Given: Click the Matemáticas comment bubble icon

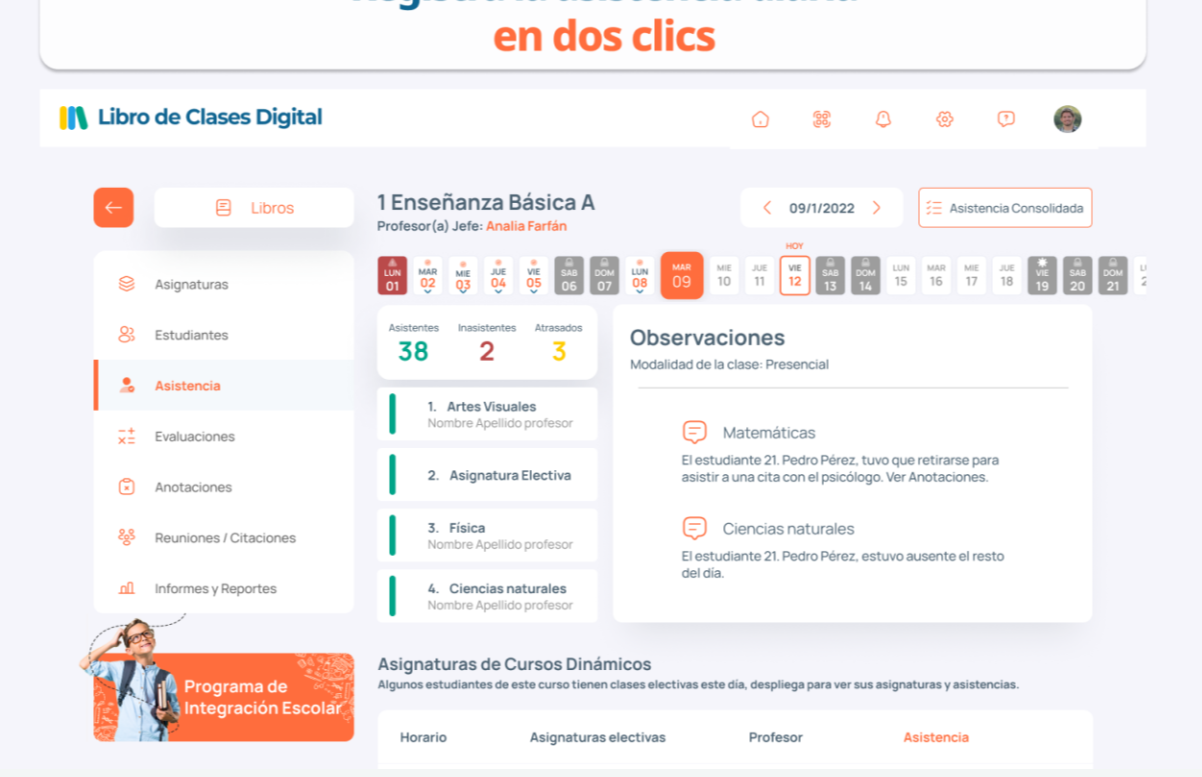Looking at the screenshot, I should tap(694, 433).
